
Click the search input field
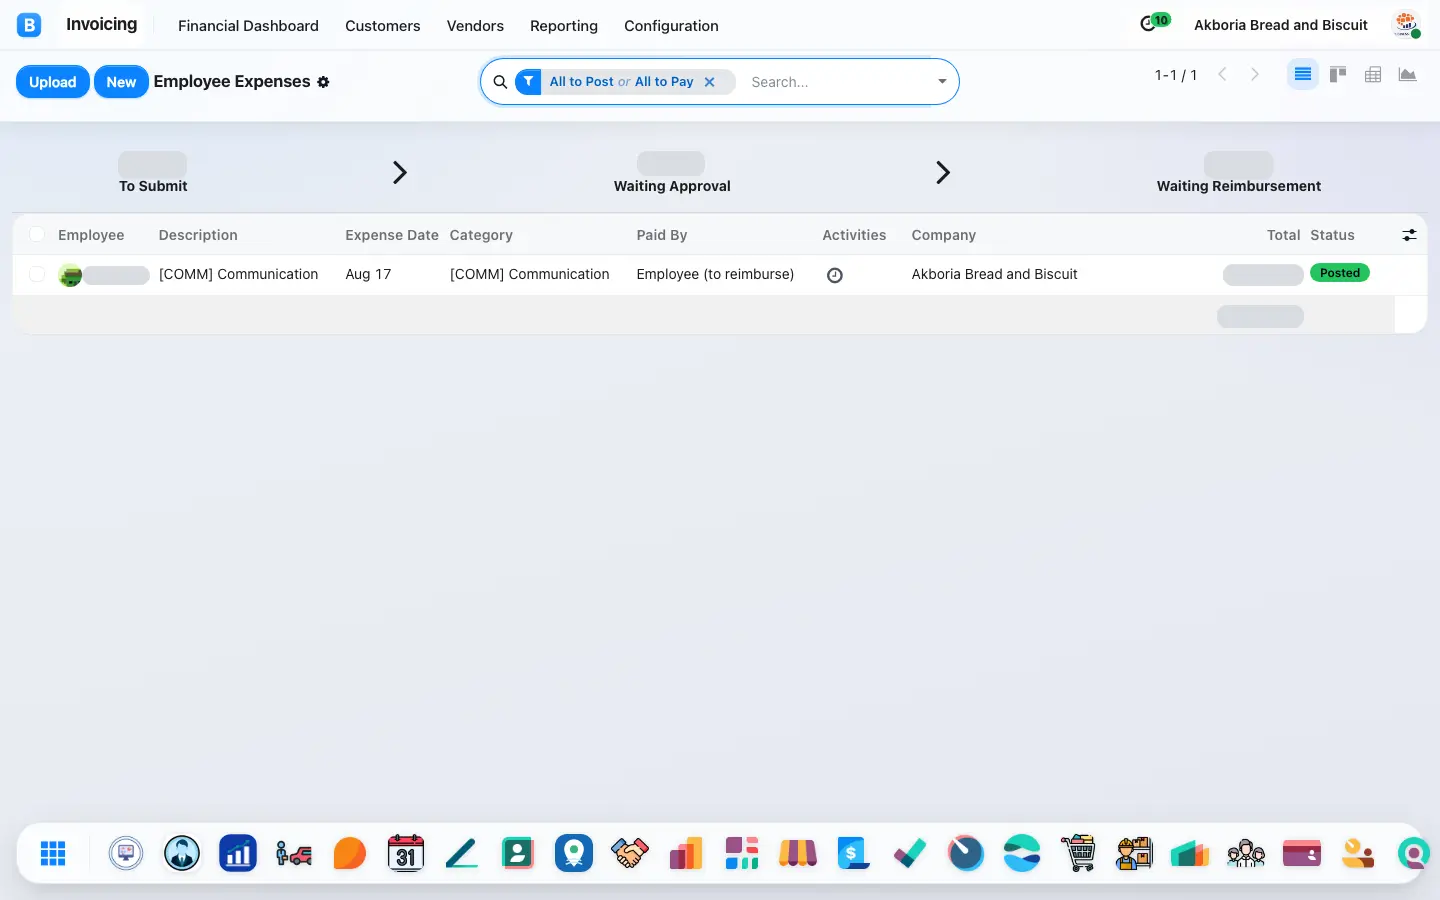coord(838,82)
